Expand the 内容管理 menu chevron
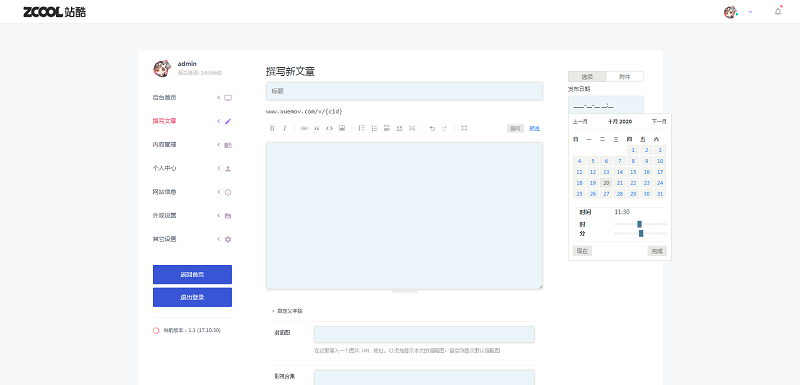 [219, 145]
